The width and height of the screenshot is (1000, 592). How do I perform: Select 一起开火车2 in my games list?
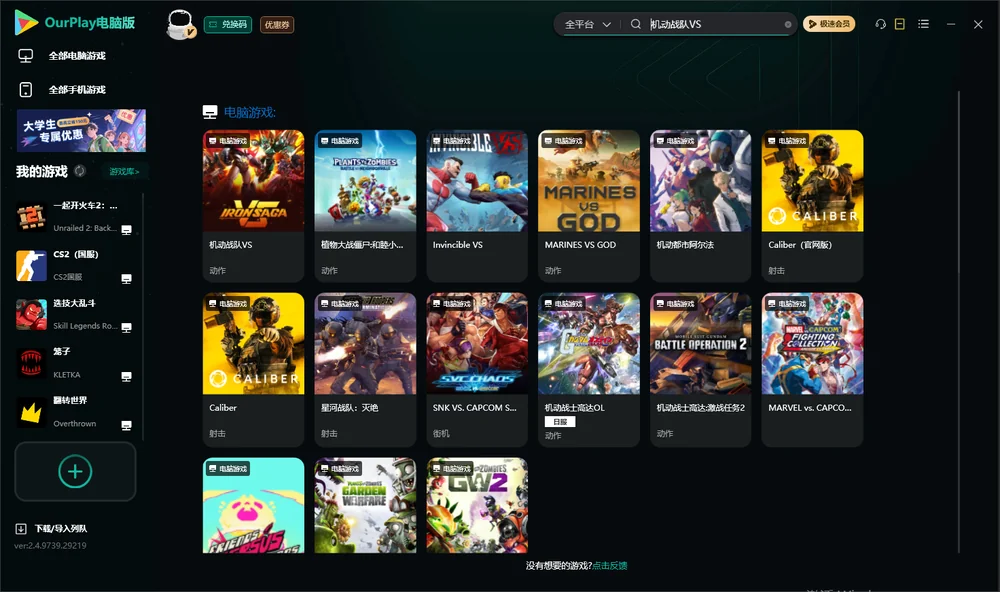point(75,217)
